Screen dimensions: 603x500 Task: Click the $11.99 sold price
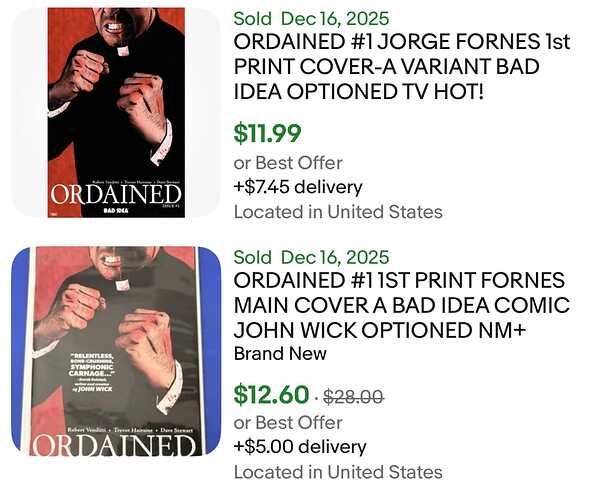[x=267, y=133]
